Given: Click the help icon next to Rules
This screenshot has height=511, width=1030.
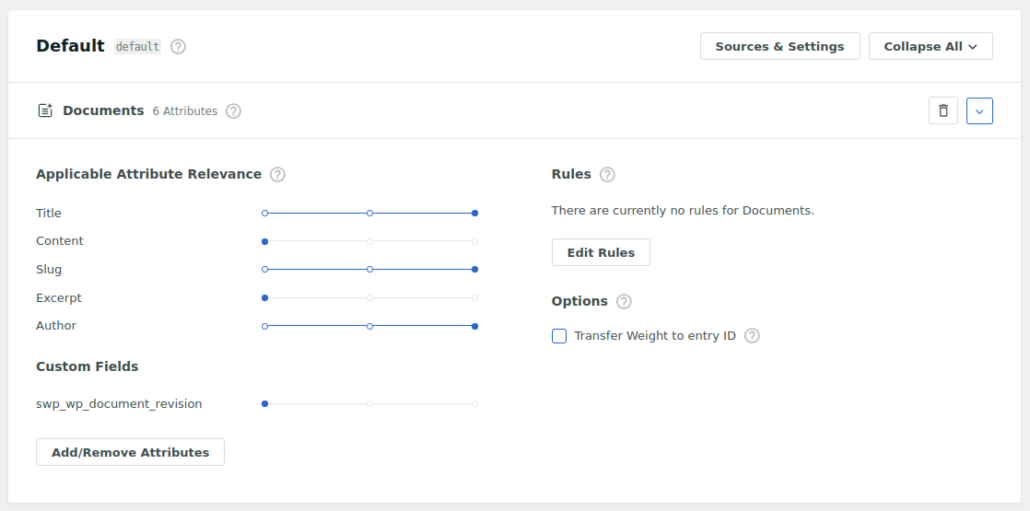Looking at the screenshot, I should 607,174.
